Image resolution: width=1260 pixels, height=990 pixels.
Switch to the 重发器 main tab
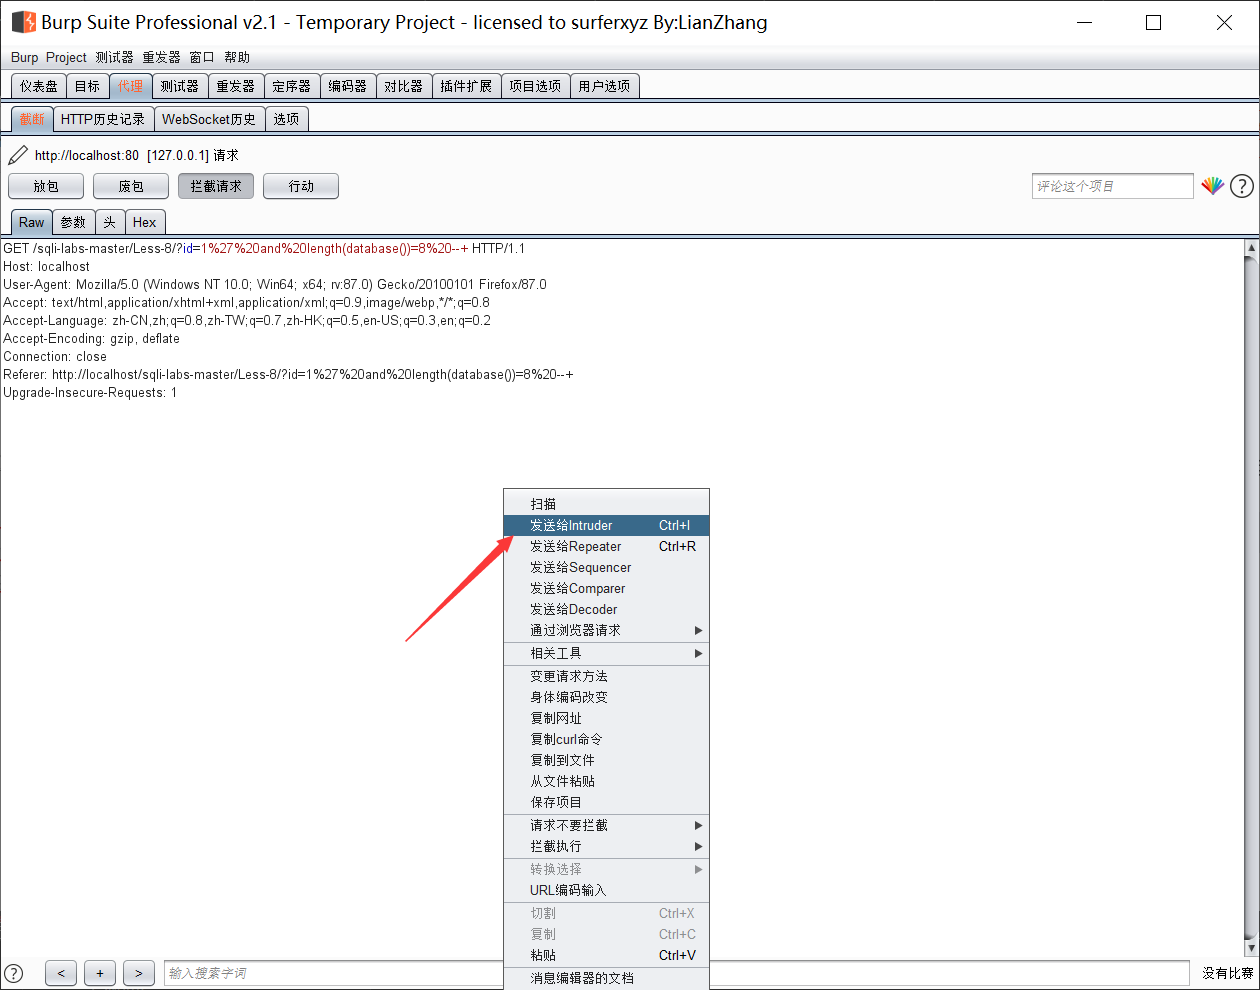point(236,86)
